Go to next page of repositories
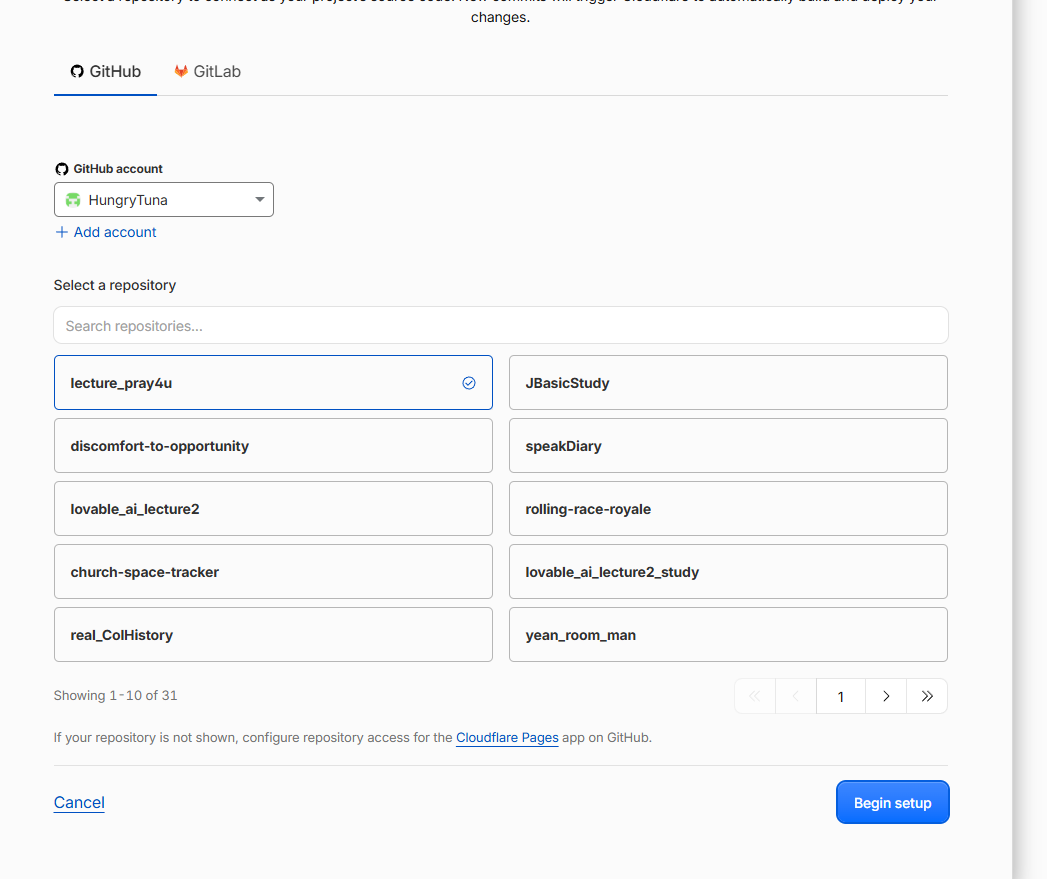 886,696
